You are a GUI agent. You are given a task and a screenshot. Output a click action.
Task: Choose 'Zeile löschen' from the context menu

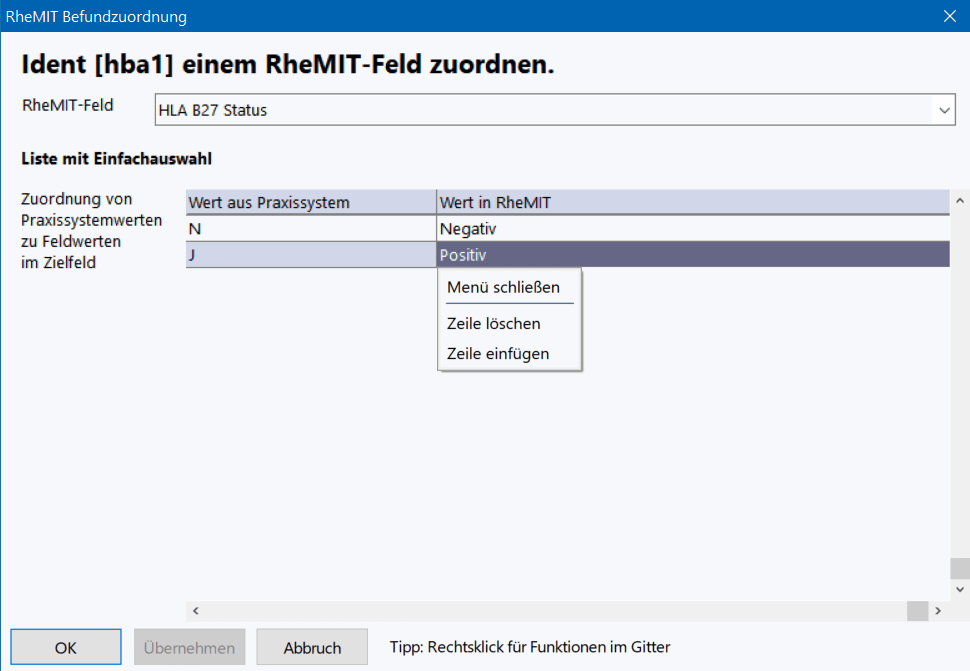494,323
